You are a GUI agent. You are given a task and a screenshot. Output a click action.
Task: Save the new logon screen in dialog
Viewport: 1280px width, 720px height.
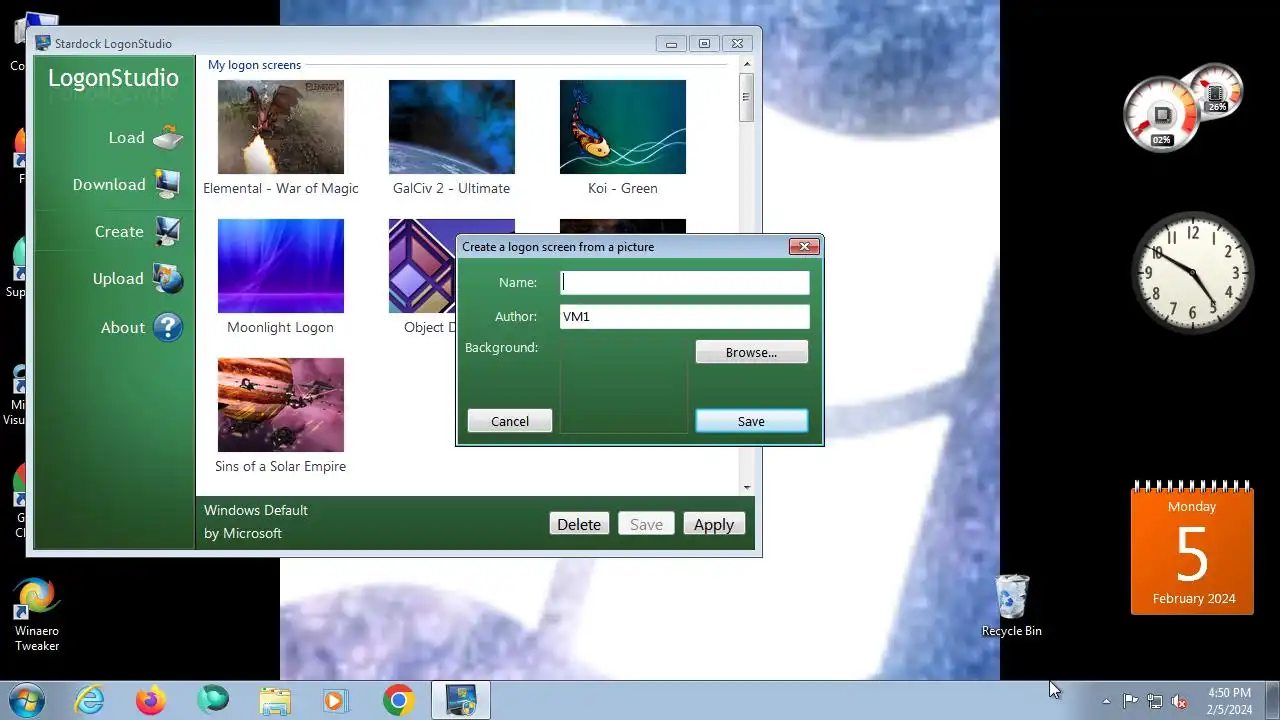[x=752, y=421]
